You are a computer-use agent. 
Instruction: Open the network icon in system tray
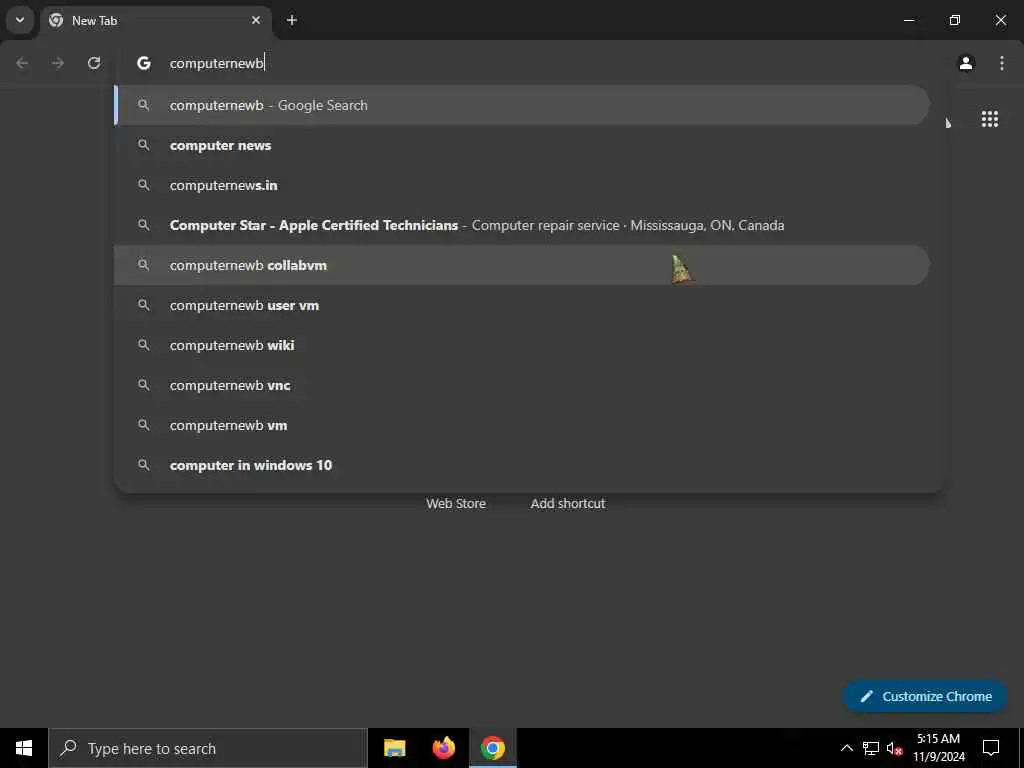click(x=871, y=748)
